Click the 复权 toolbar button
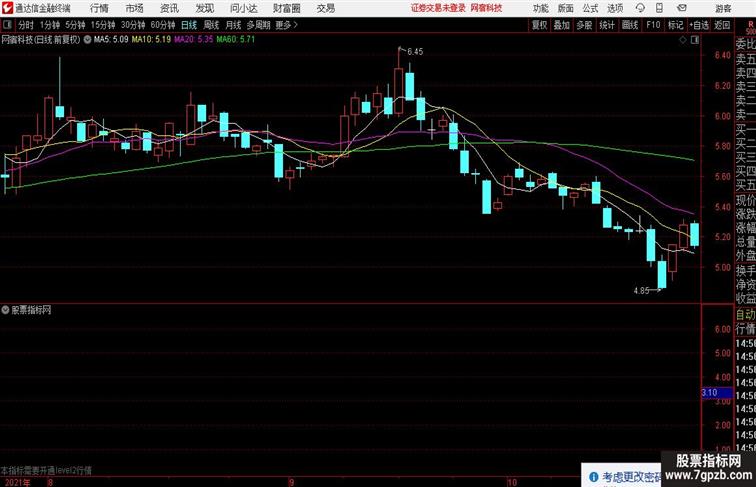 tap(539, 25)
